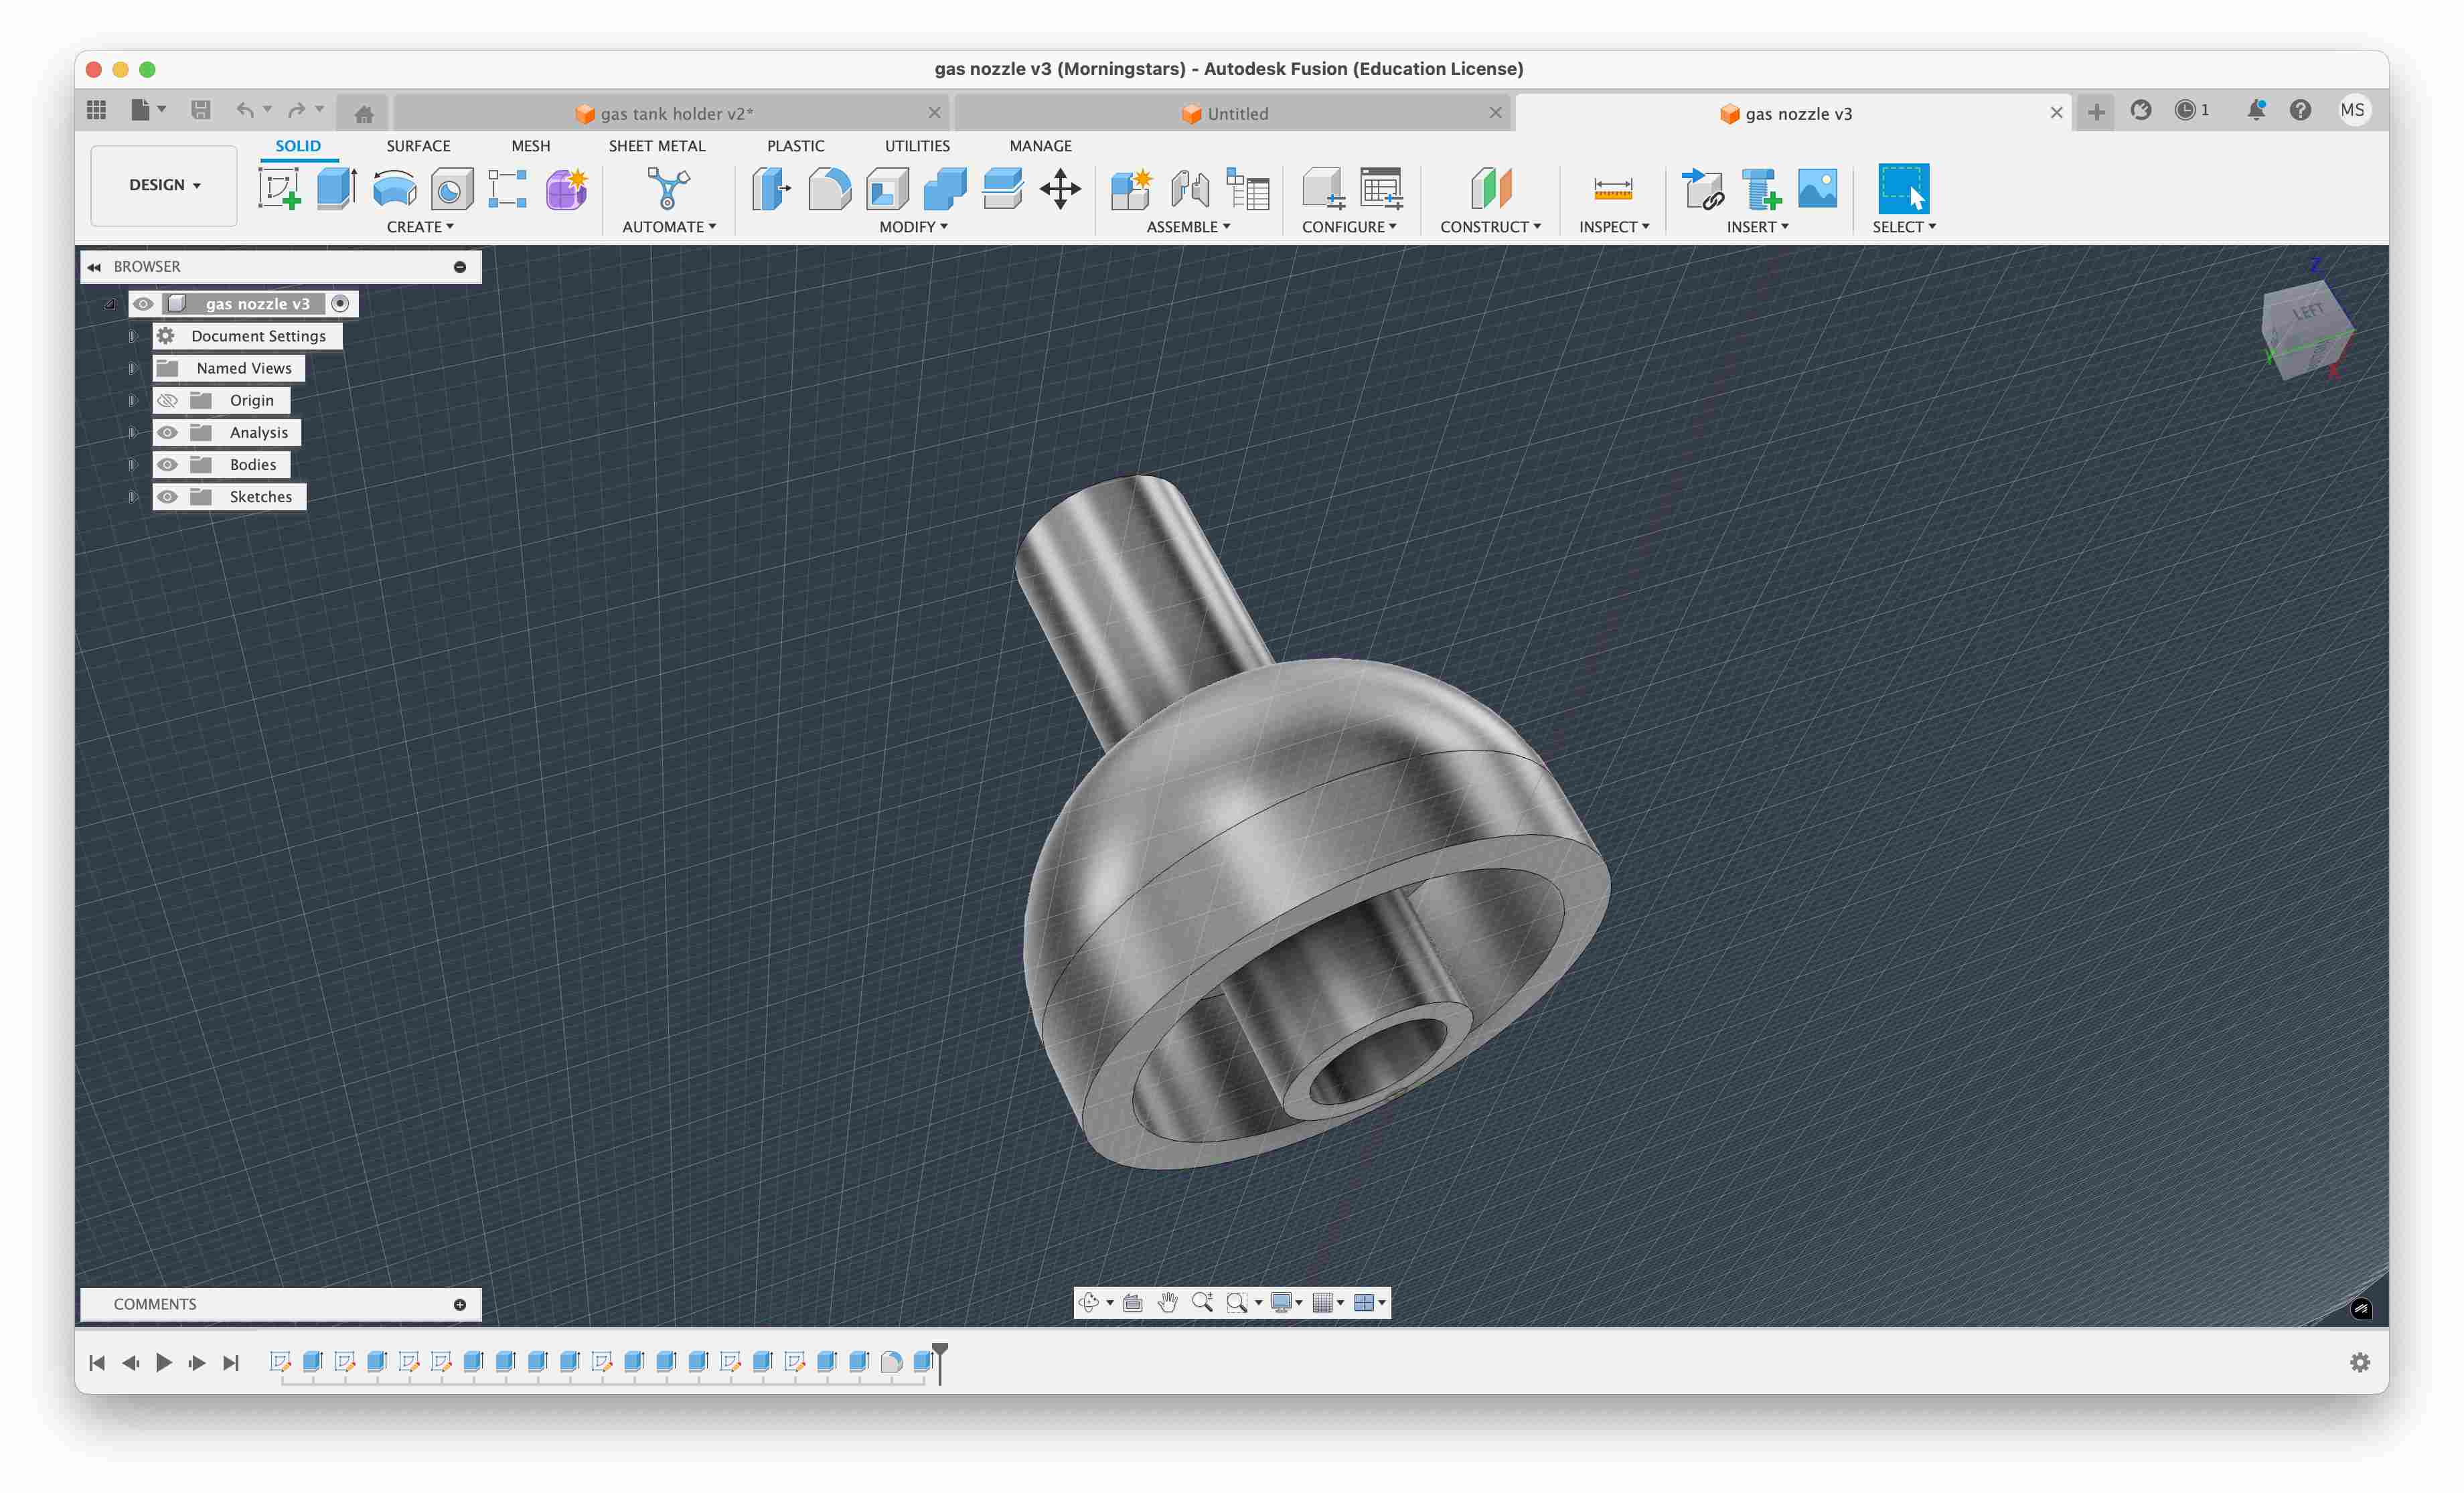Open timeline settings gear
The height and width of the screenshot is (1493, 2464).
click(2360, 1362)
